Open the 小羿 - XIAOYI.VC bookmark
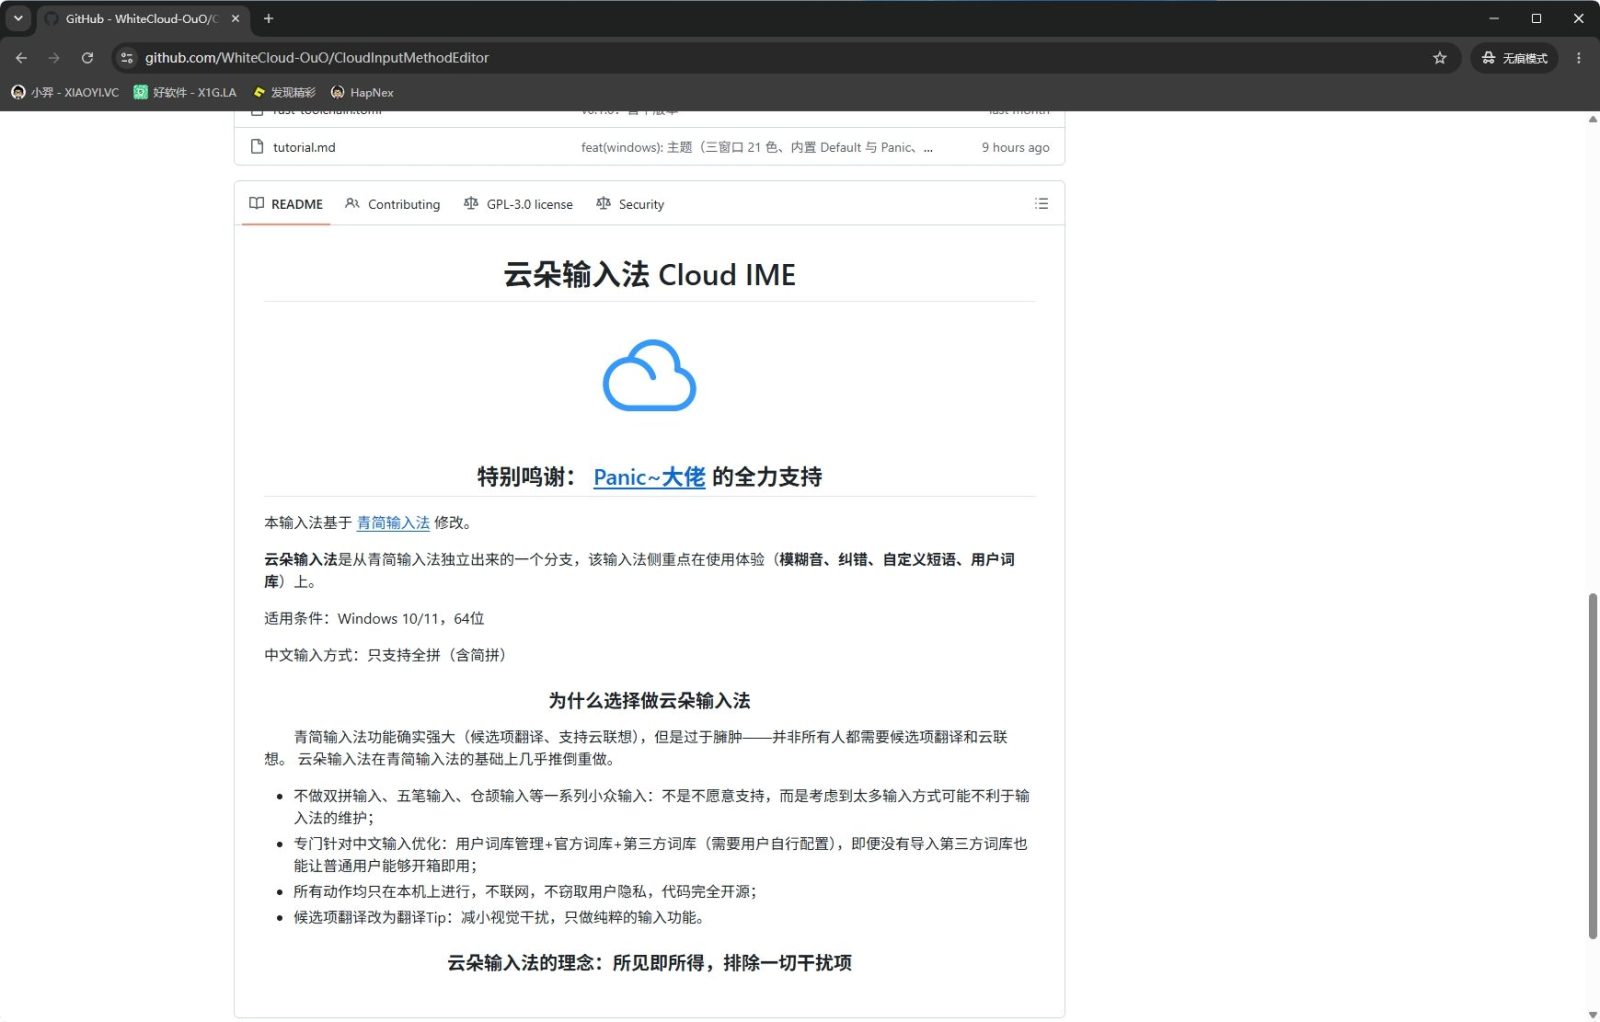1600x1022 pixels. (65, 92)
